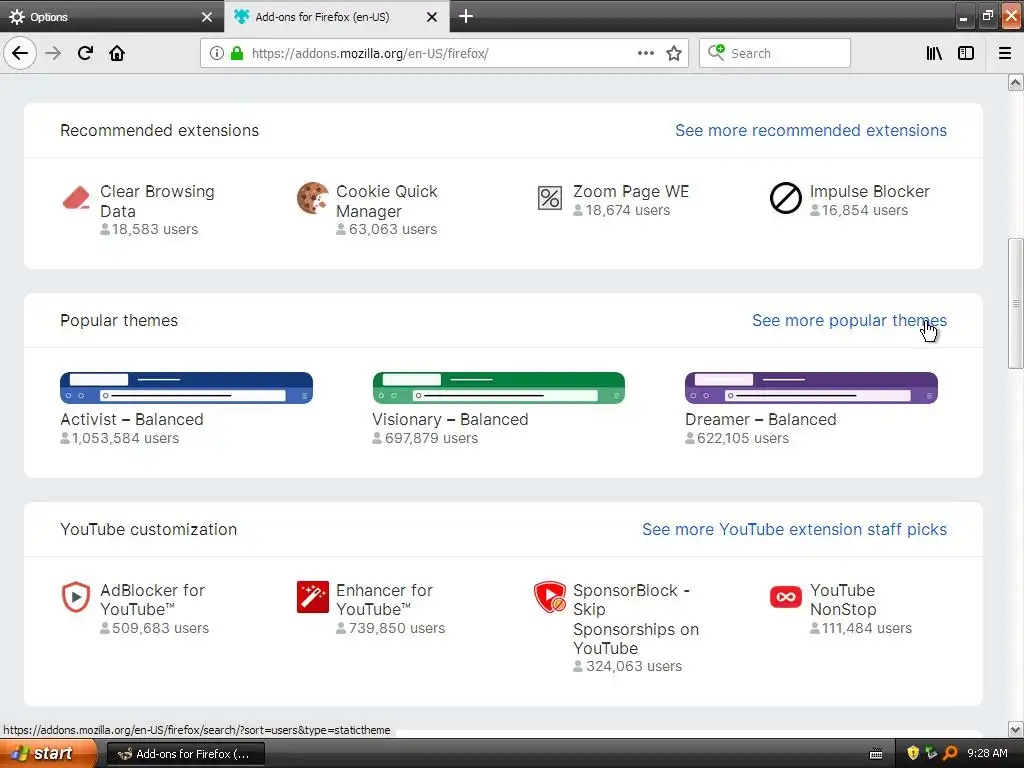Screen dimensions: 1024x768
Task: Open page actions three-dot menu
Action: pos(645,53)
